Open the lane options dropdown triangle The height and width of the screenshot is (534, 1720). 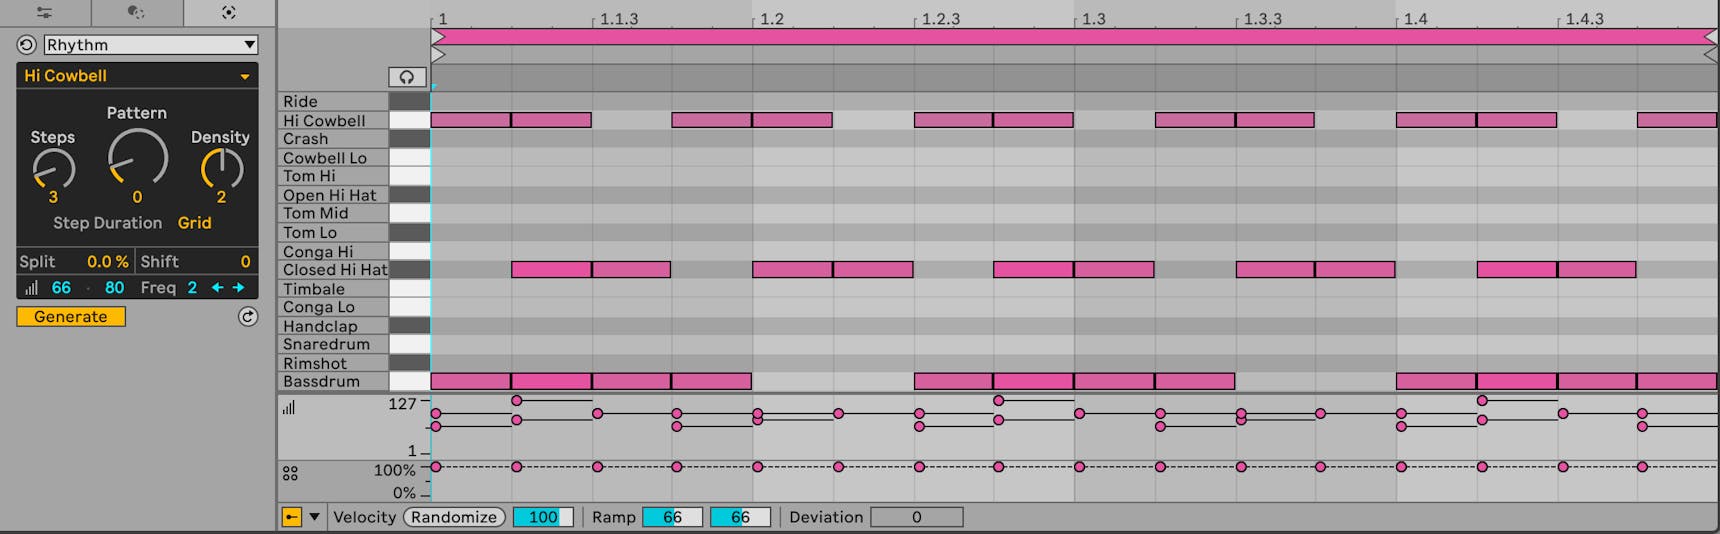tap(314, 517)
